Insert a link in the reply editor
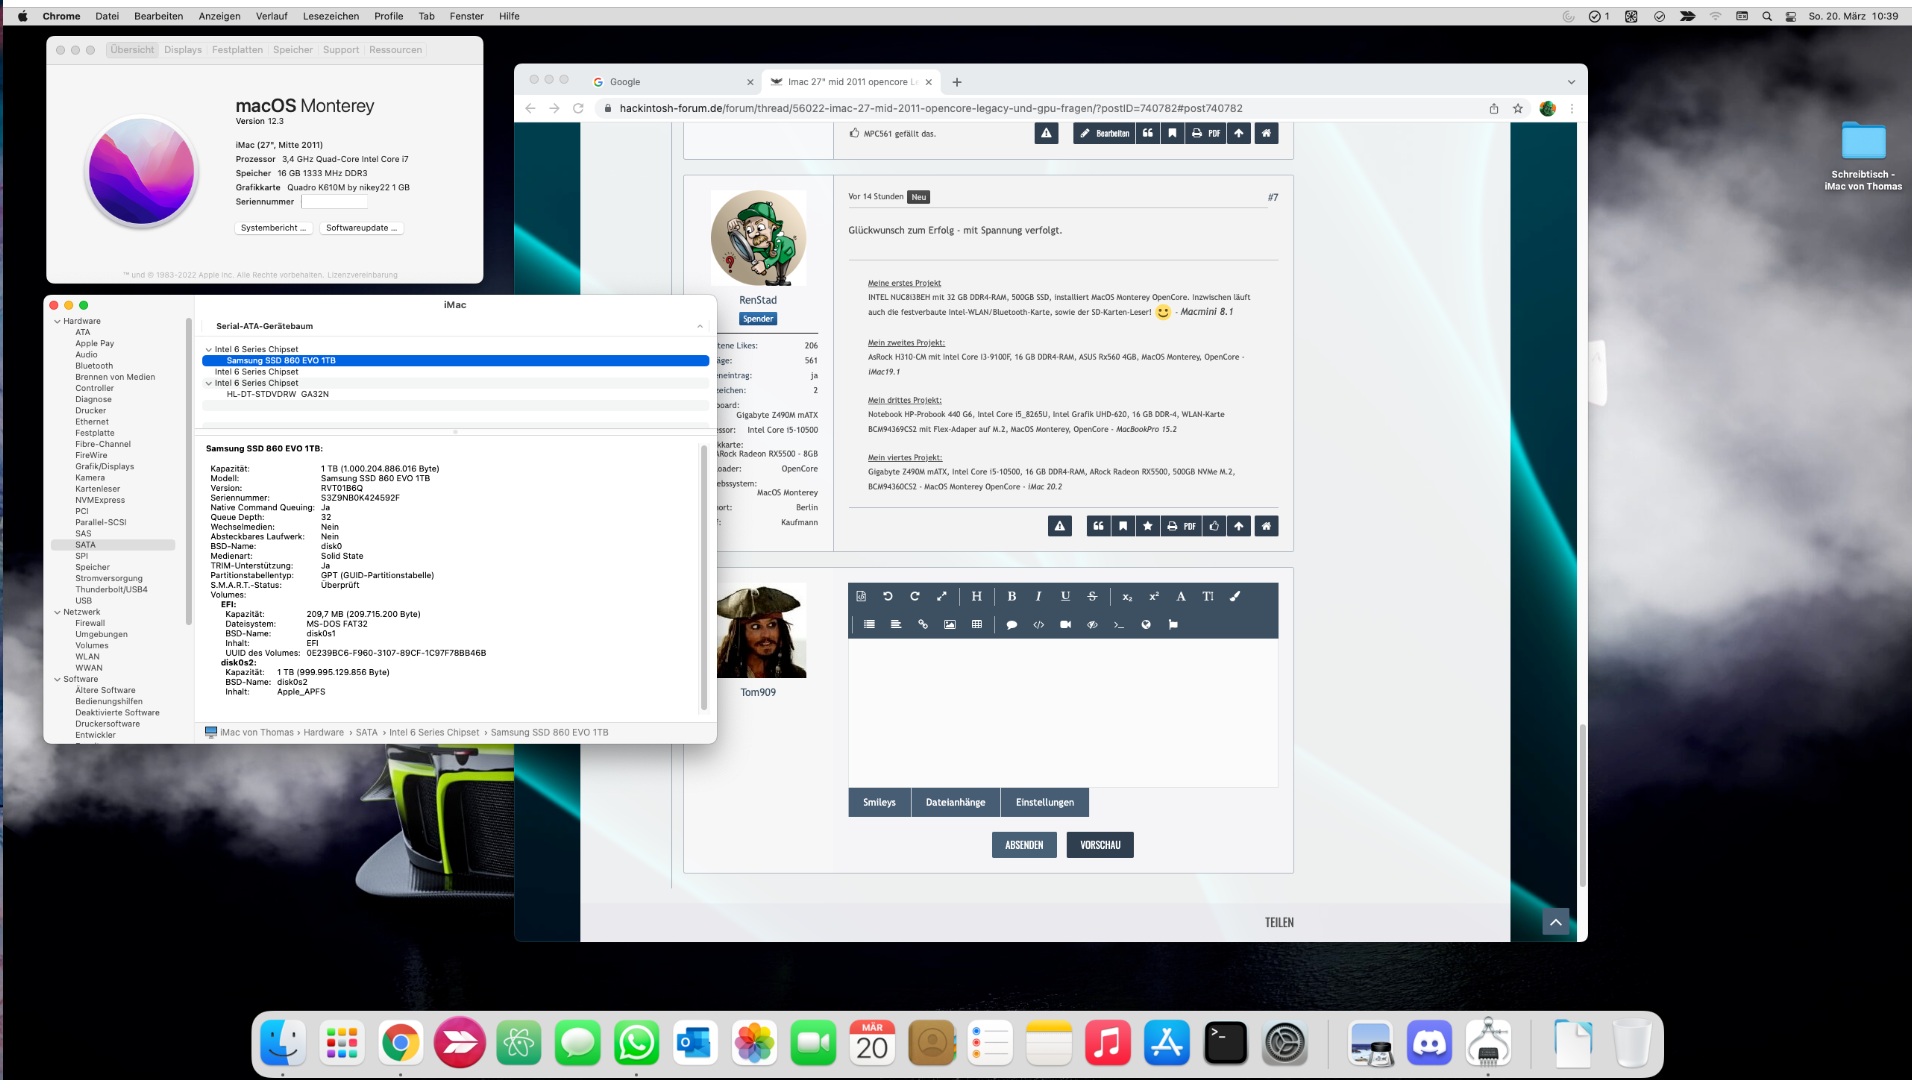 click(923, 625)
